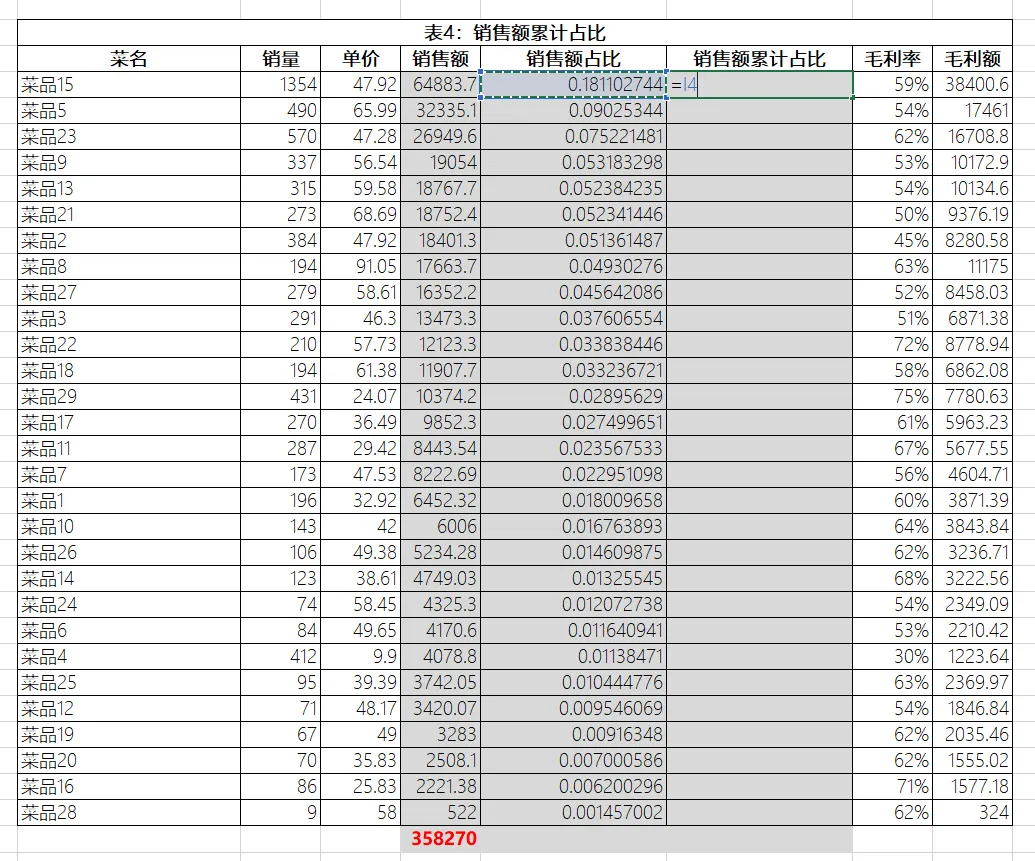Click the cell 菜品28
Screen dimensions: 1035x861
tap(129, 811)
